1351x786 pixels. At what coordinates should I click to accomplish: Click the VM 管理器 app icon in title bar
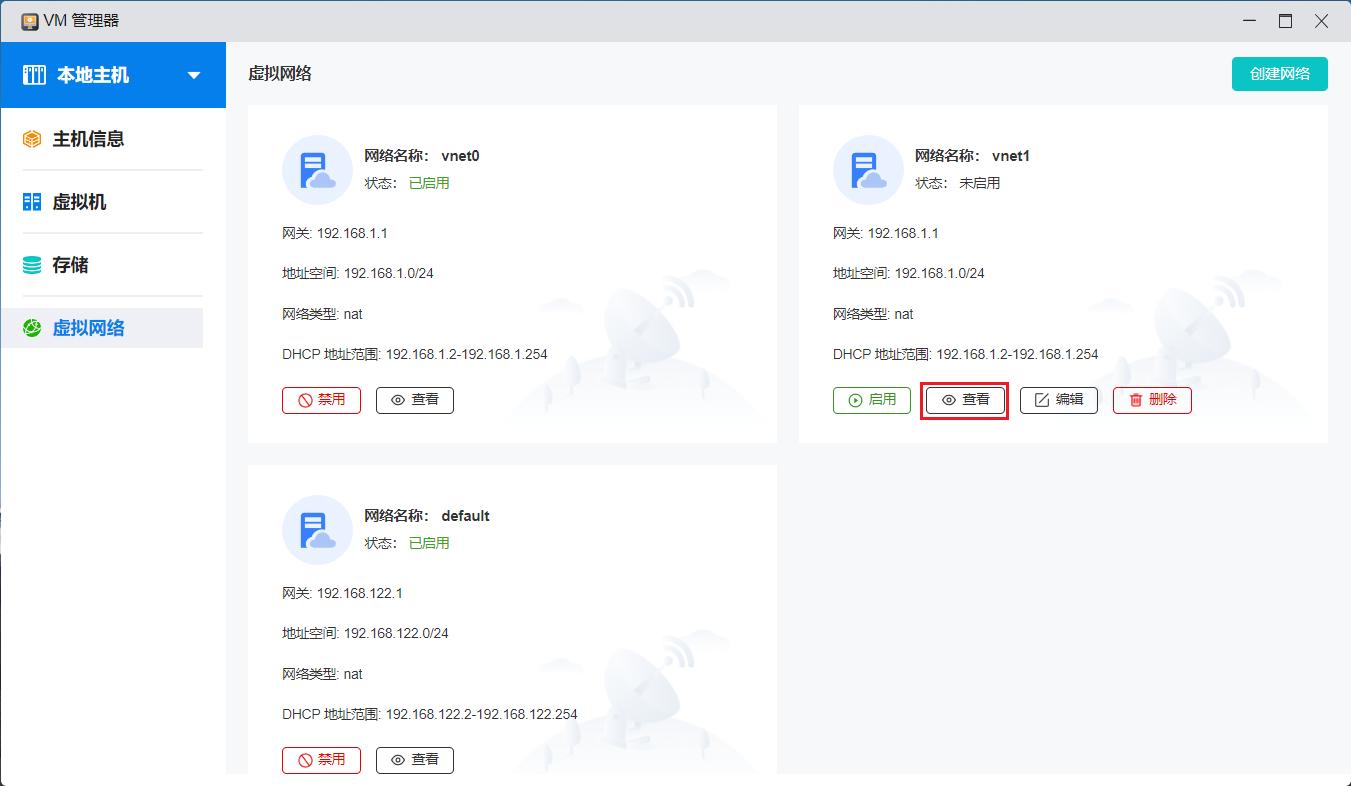tap(30, 21)
